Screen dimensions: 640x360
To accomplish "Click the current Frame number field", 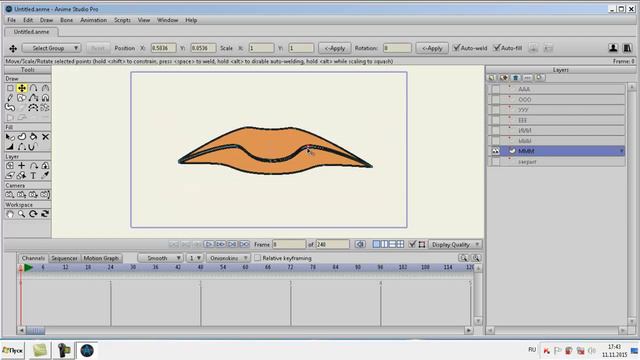I will coord(289,244).
